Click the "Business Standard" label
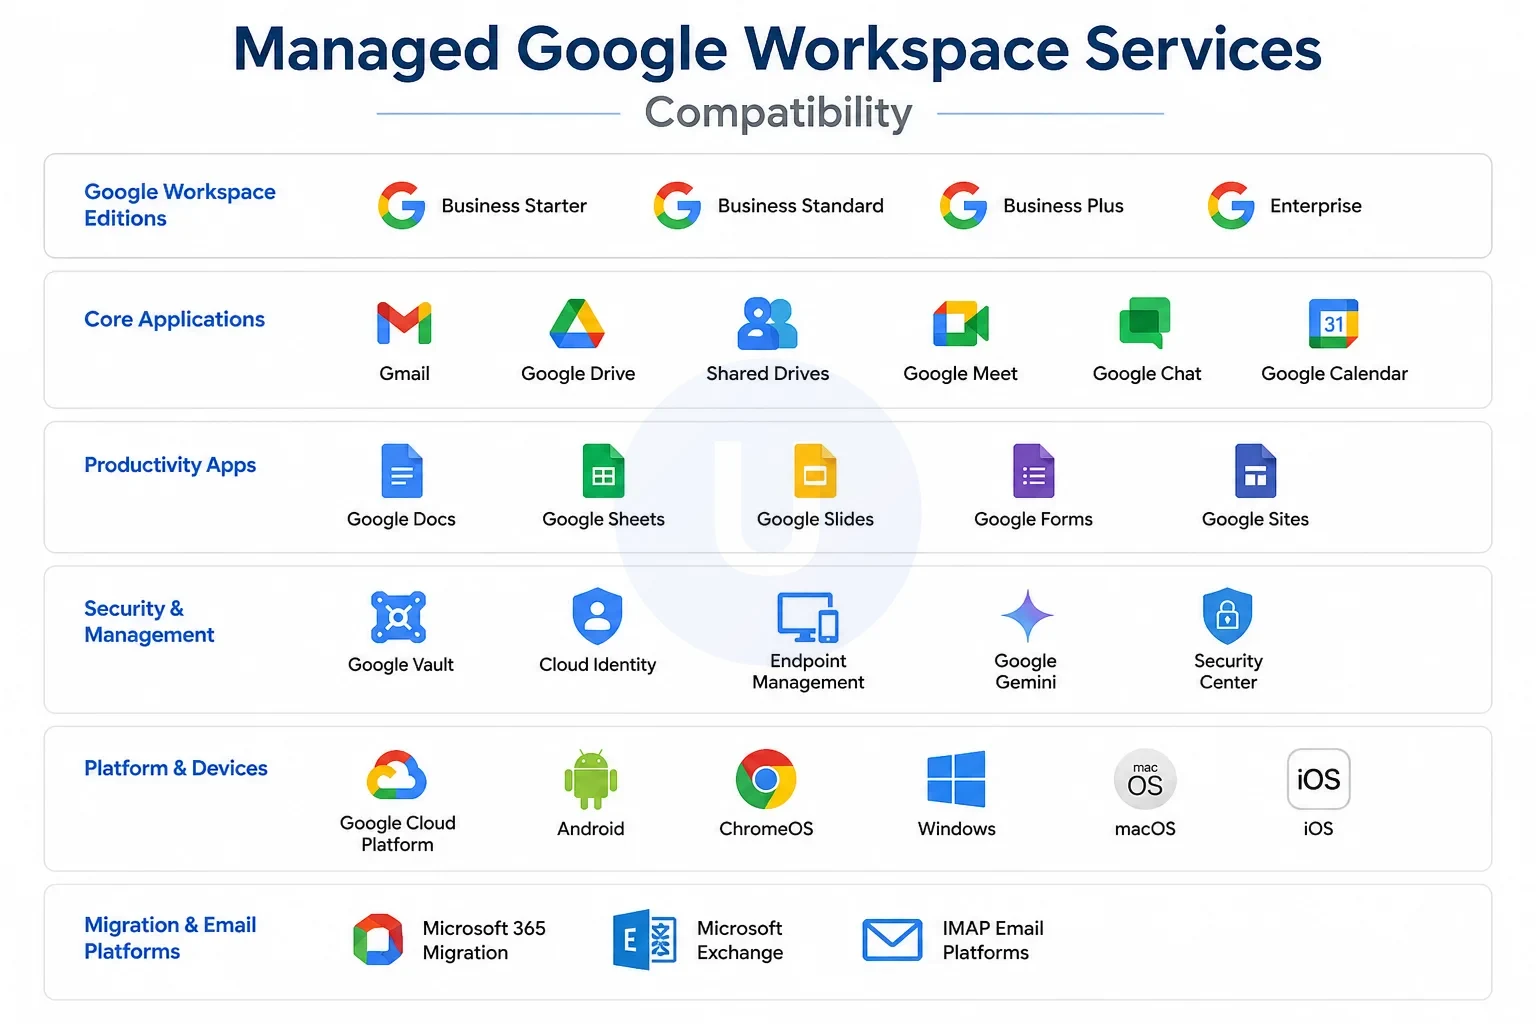 pos(801,206)
